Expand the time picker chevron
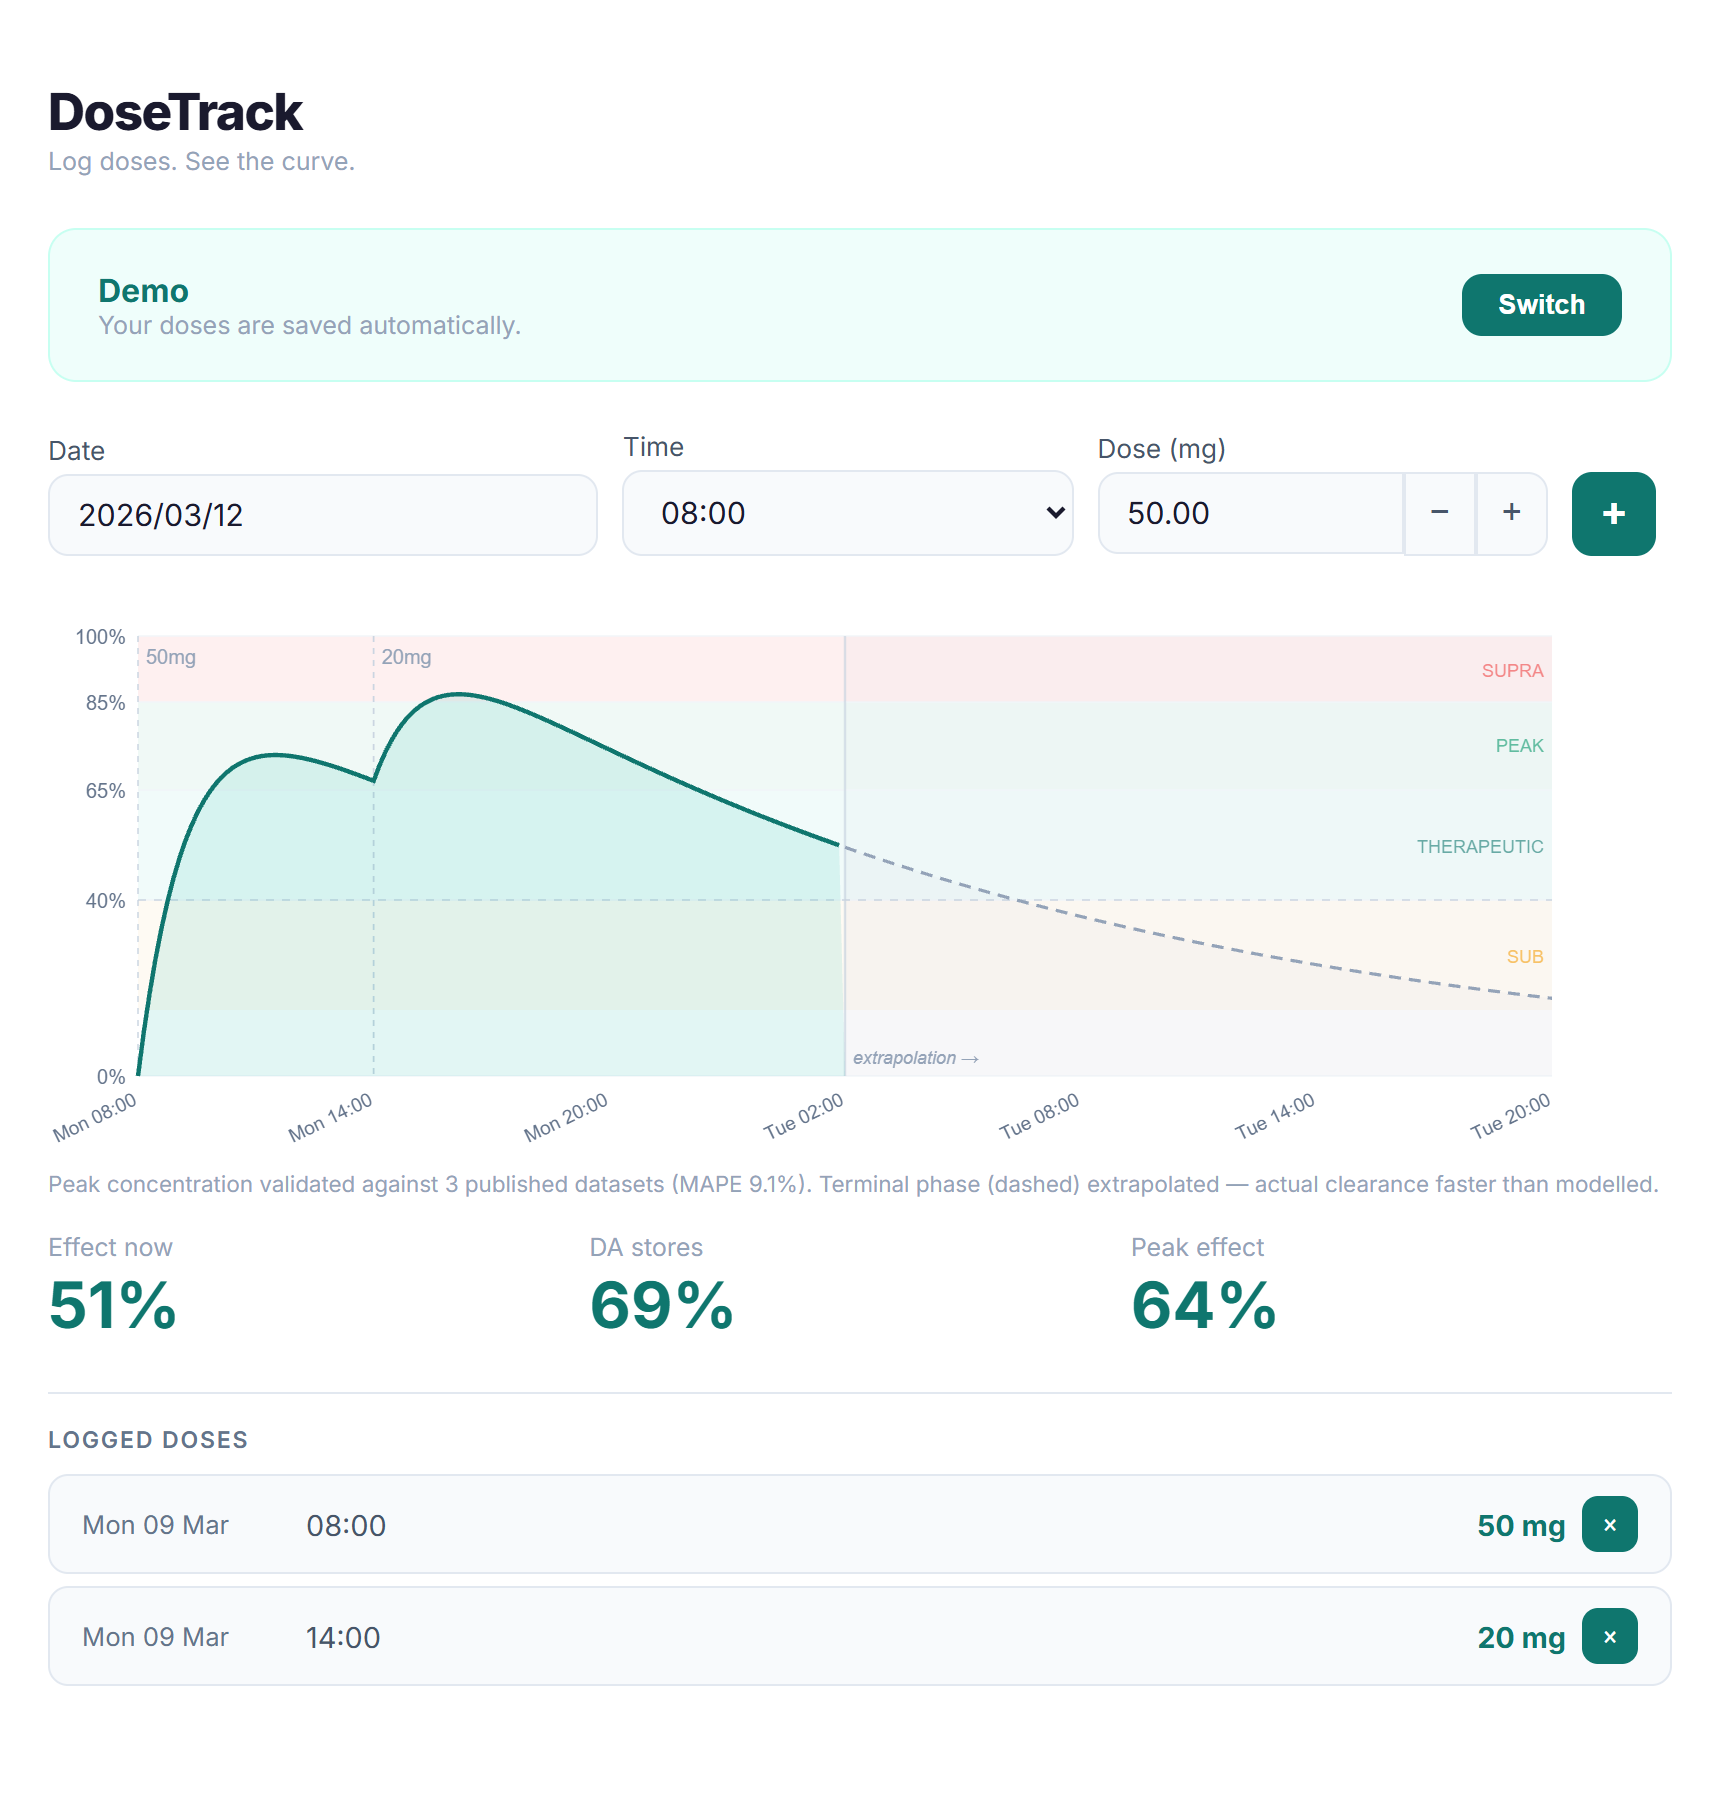Viewport: 1720px width, 1800px height. (1055, 513)
